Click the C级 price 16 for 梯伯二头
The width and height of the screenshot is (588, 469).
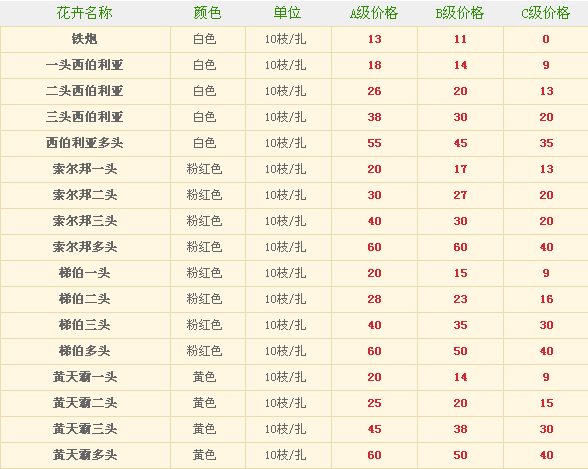(x=546, y=299)
